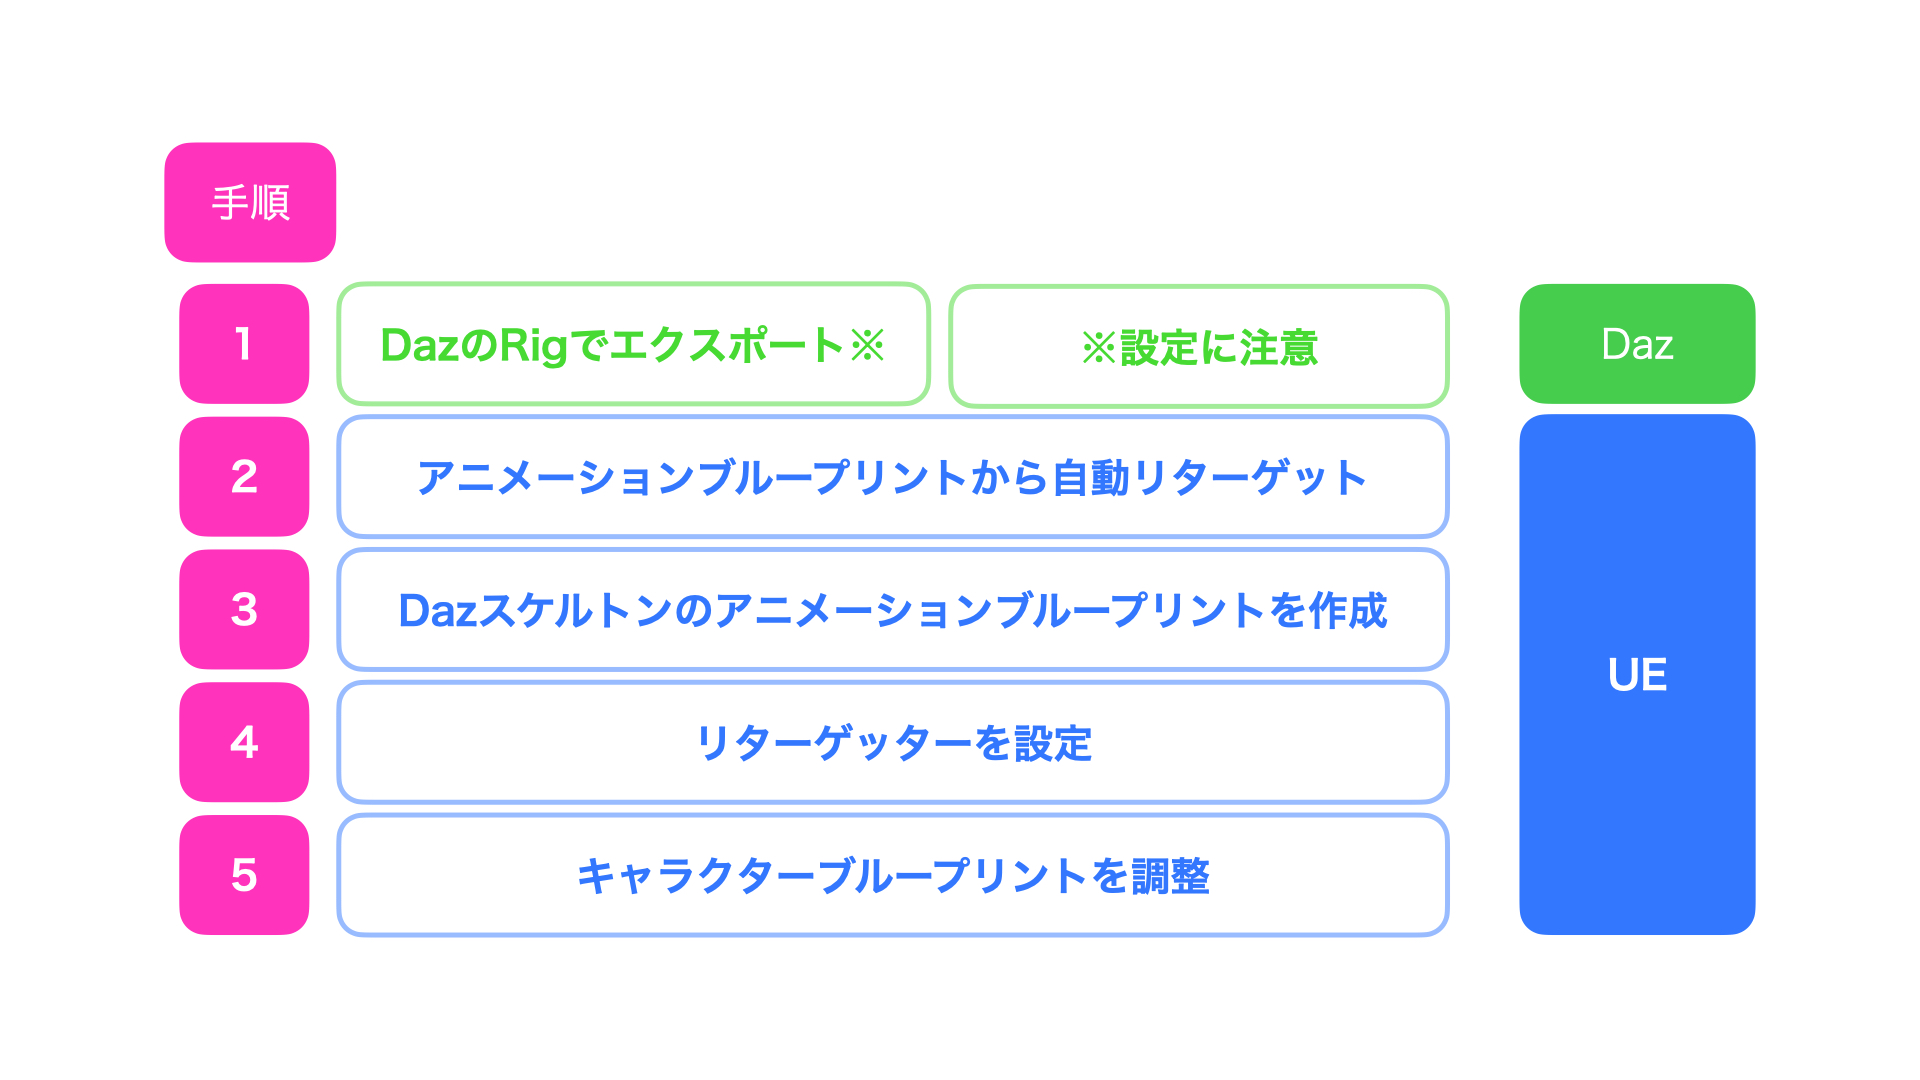Select the pink number 5 block
The width and height of the screenshot is (1920, 1080).
click(244, 875)
